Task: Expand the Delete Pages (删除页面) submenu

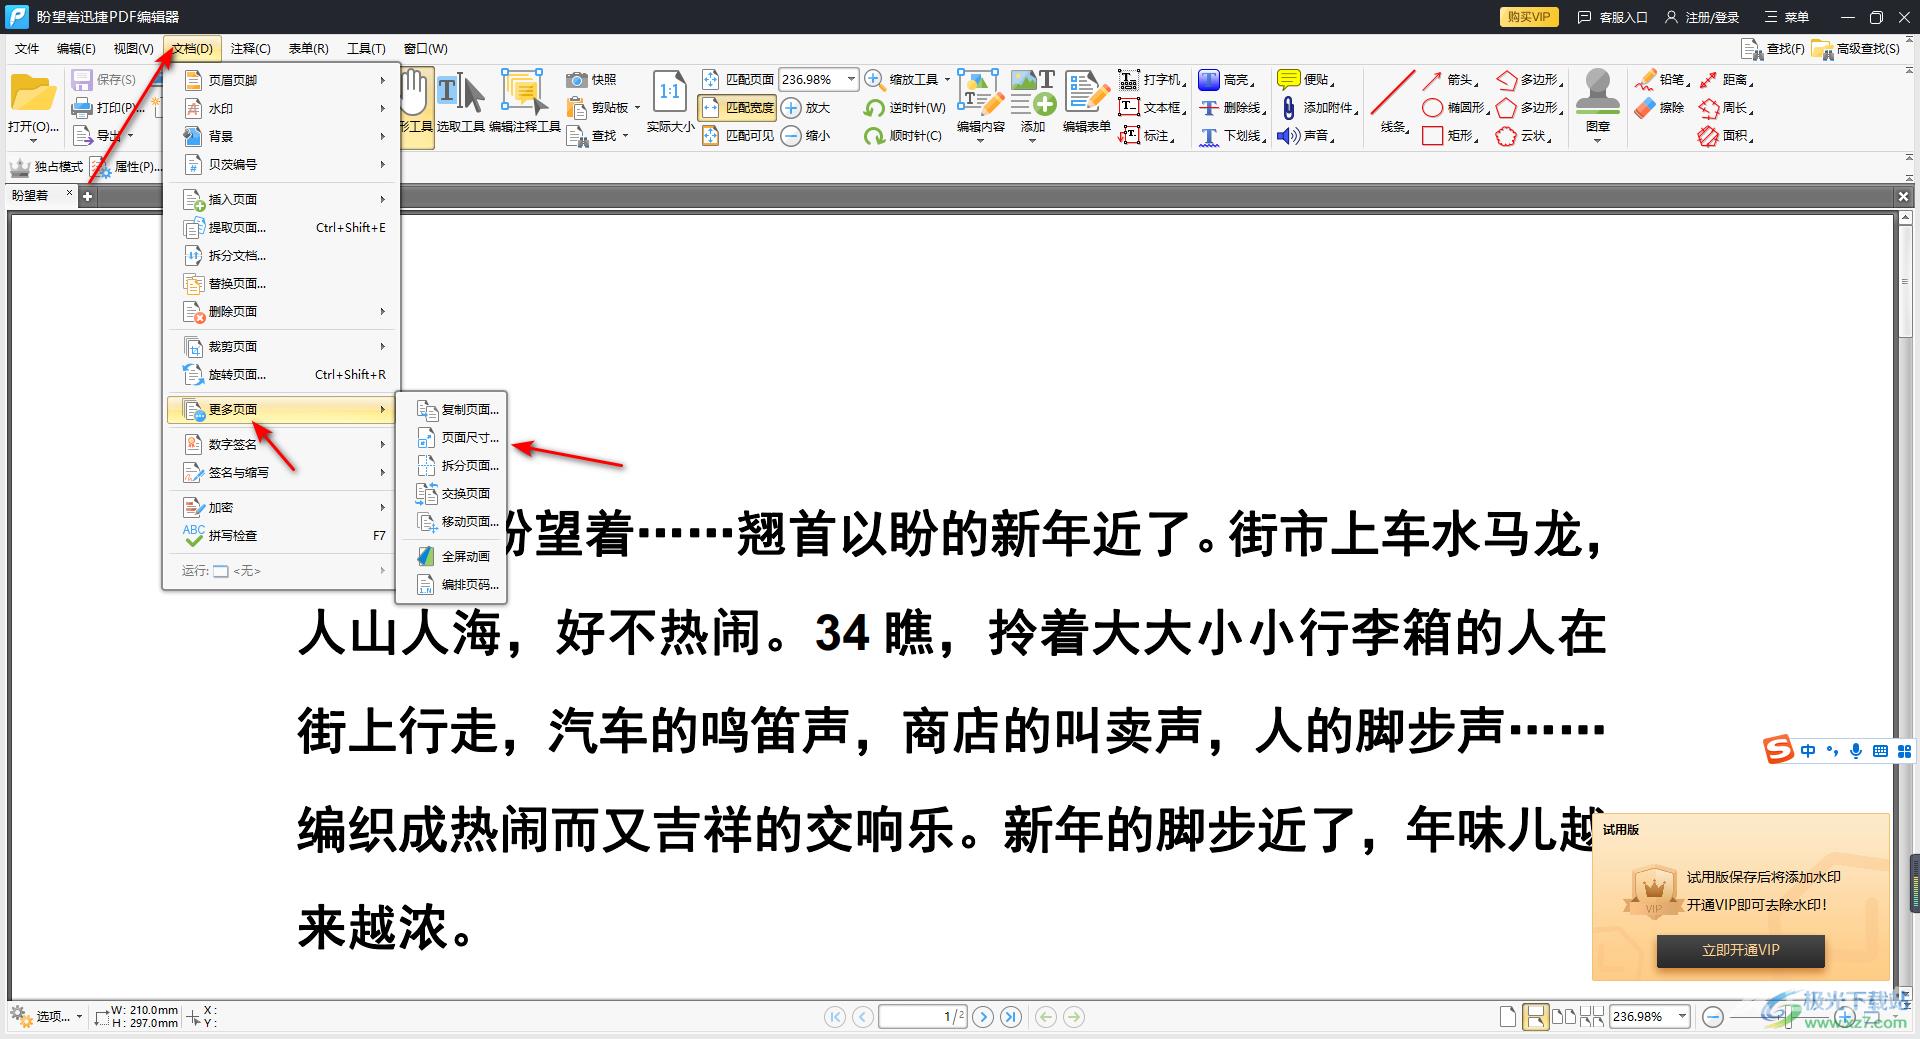Action: point(281,311)
